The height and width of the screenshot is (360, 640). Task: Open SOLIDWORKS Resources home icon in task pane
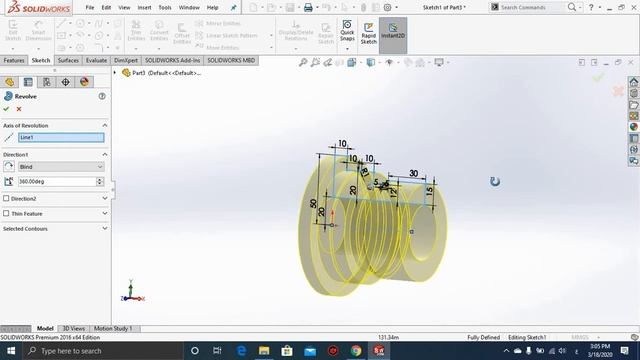633,82
